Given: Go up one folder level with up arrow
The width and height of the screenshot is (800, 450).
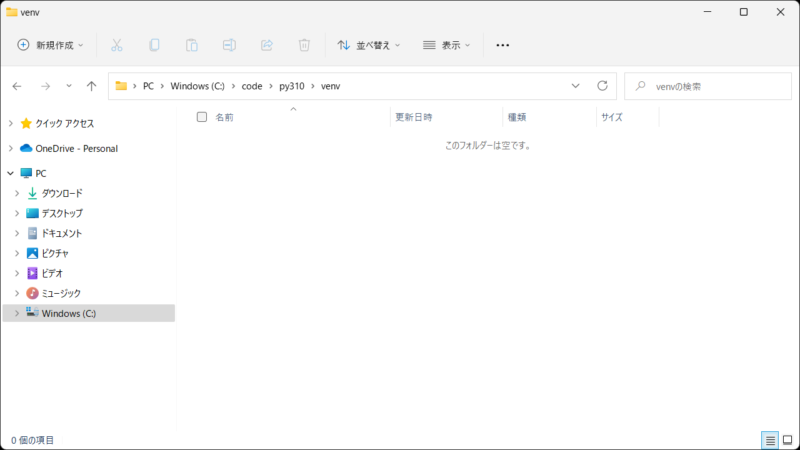Looking at the screenshot, I should coord(91,86).
